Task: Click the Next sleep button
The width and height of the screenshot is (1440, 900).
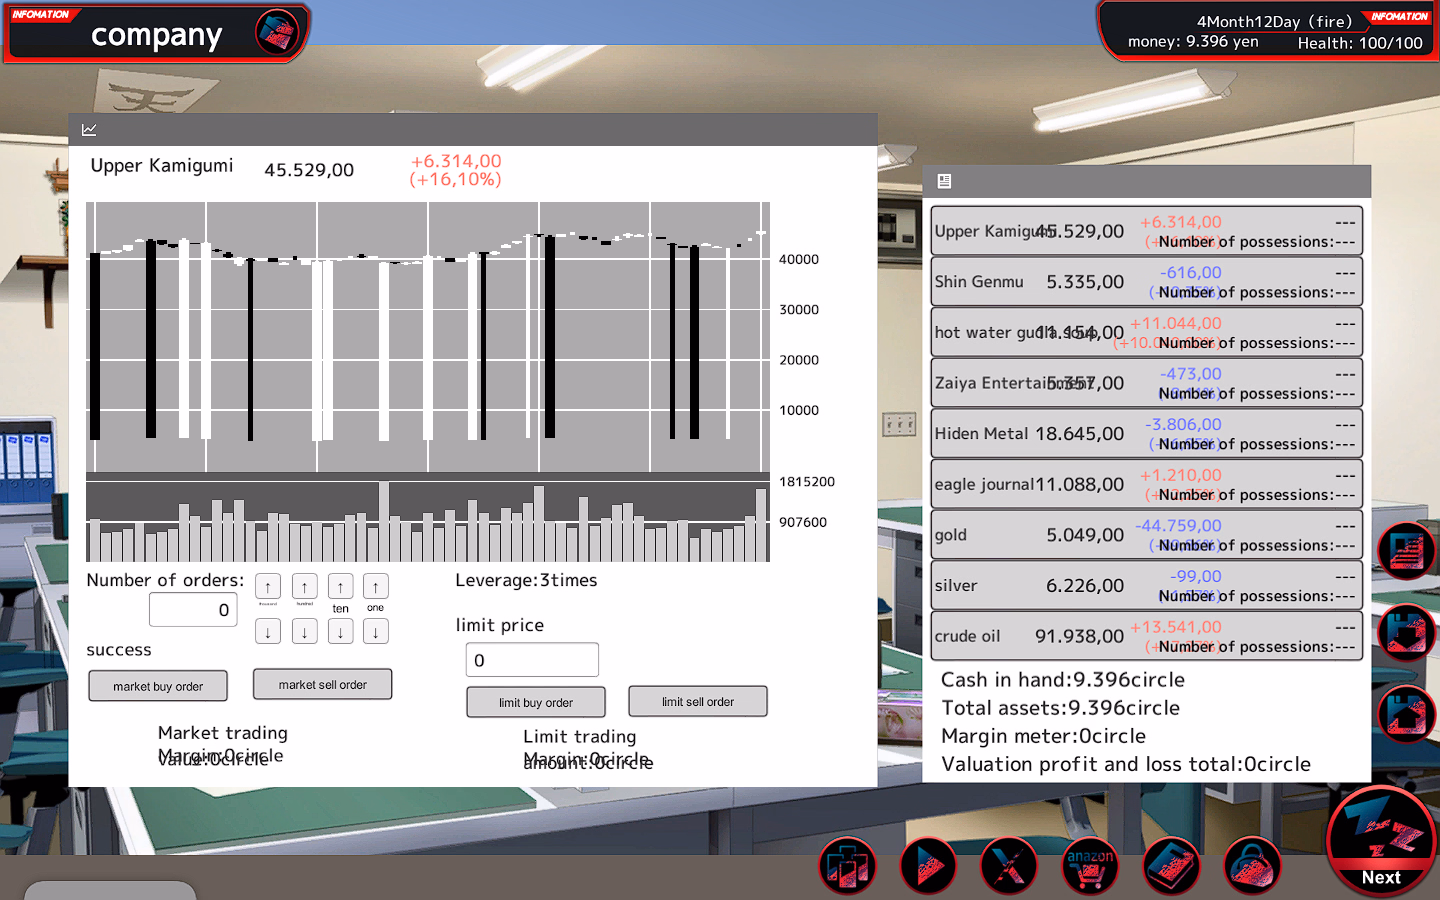Action: click(x=1381, y=842)
